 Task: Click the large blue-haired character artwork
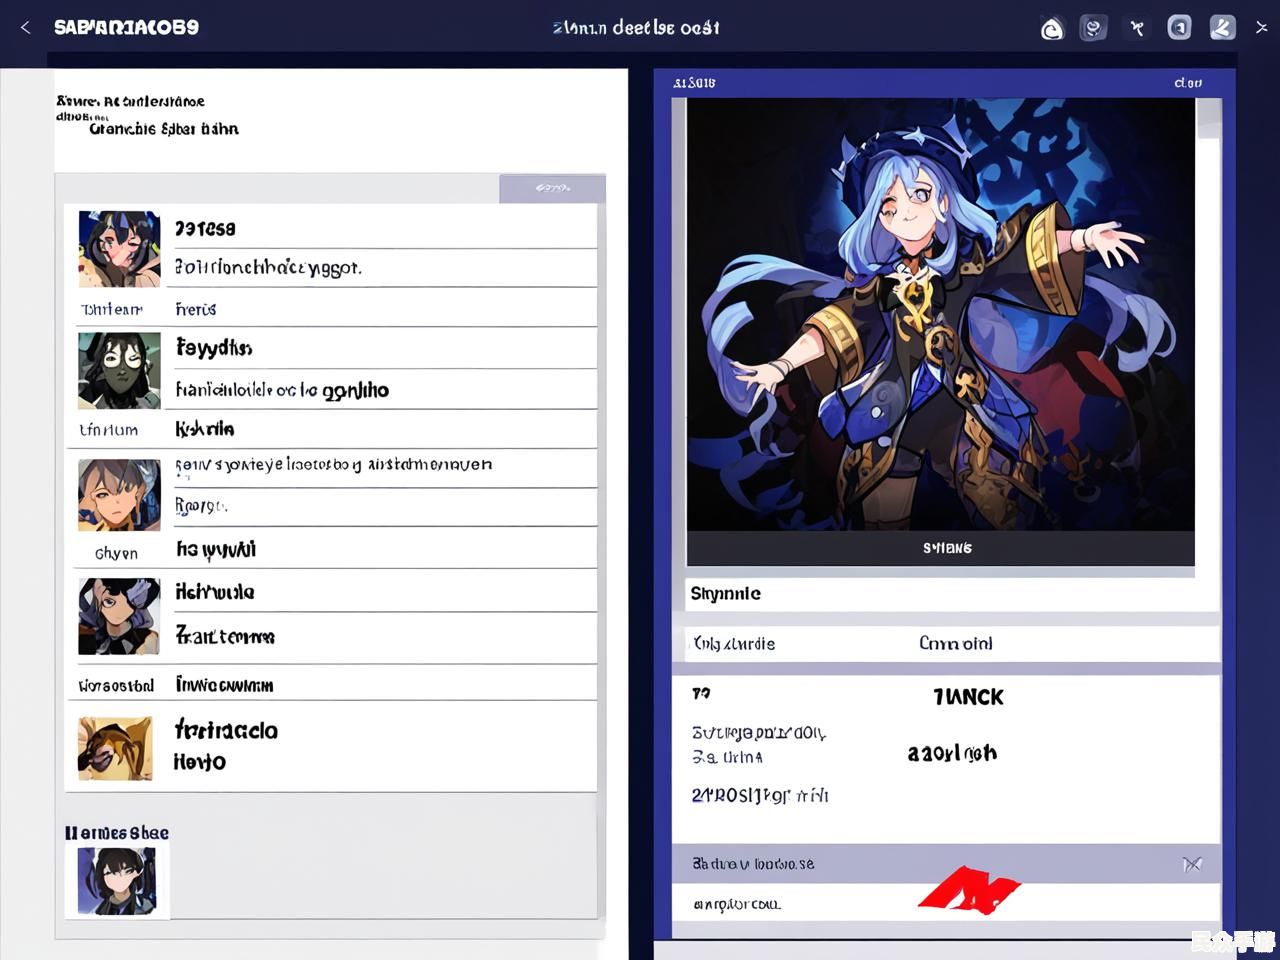[x=940, y=314]
